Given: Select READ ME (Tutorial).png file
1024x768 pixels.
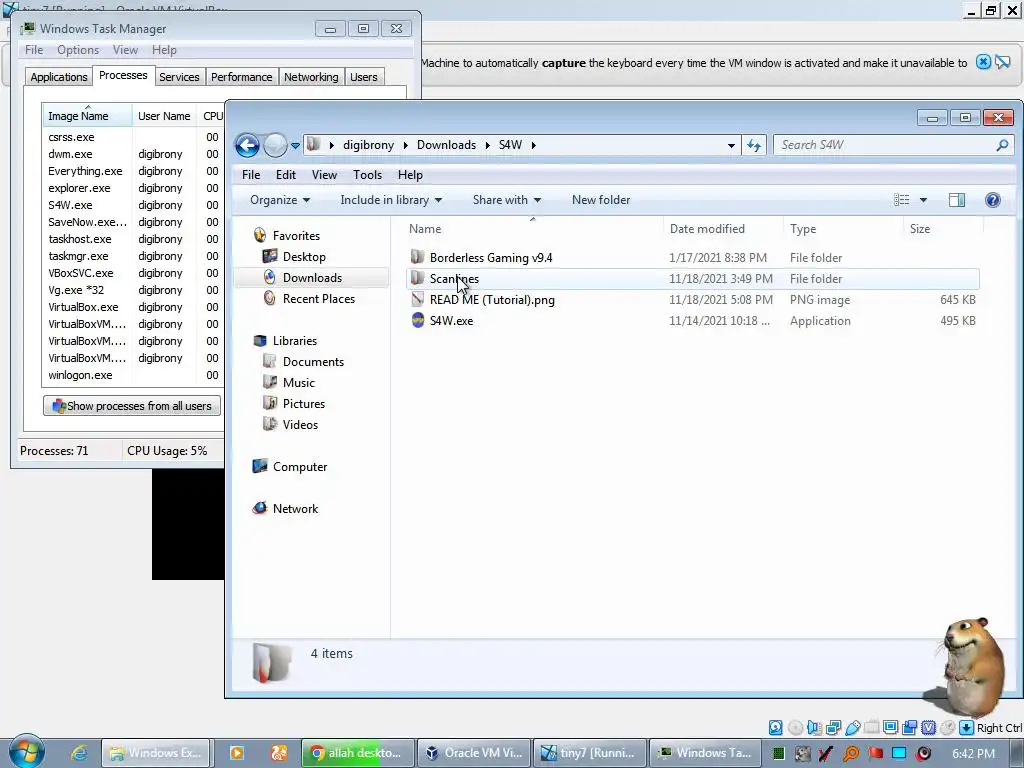Looking at the screenshot, I should (x=492, y=300).
